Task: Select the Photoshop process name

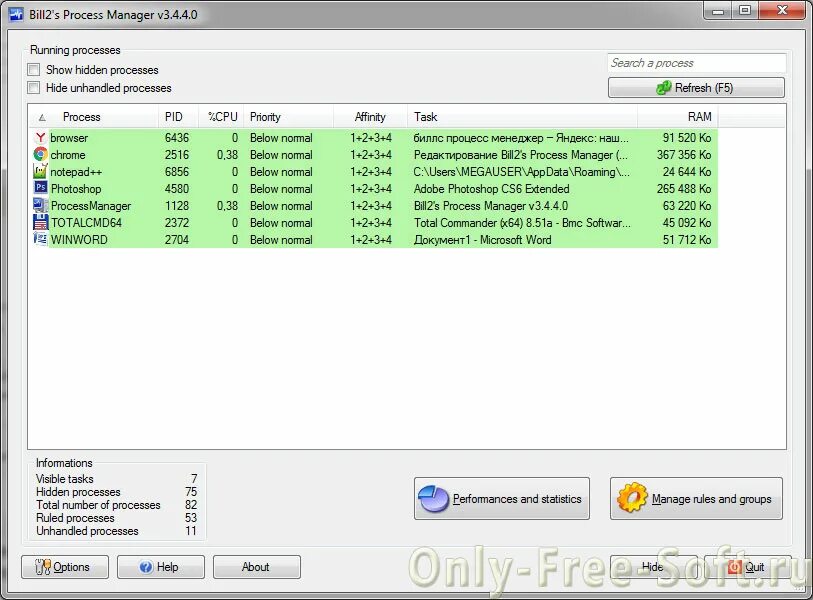Action: (x=76, y=189)
